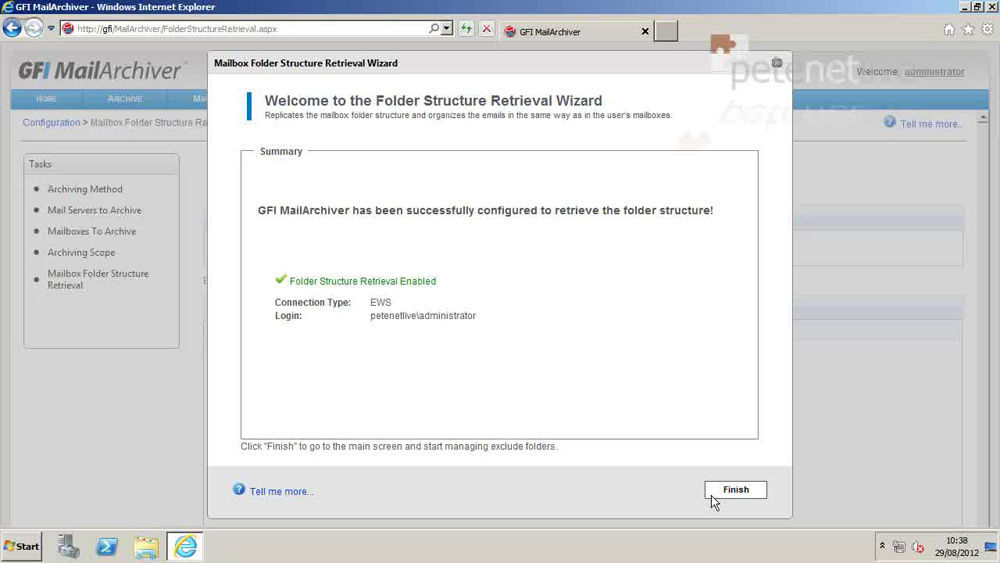Click background page help question icon
Viewport: 1000px width, 563px height.
tap(890, 122)
